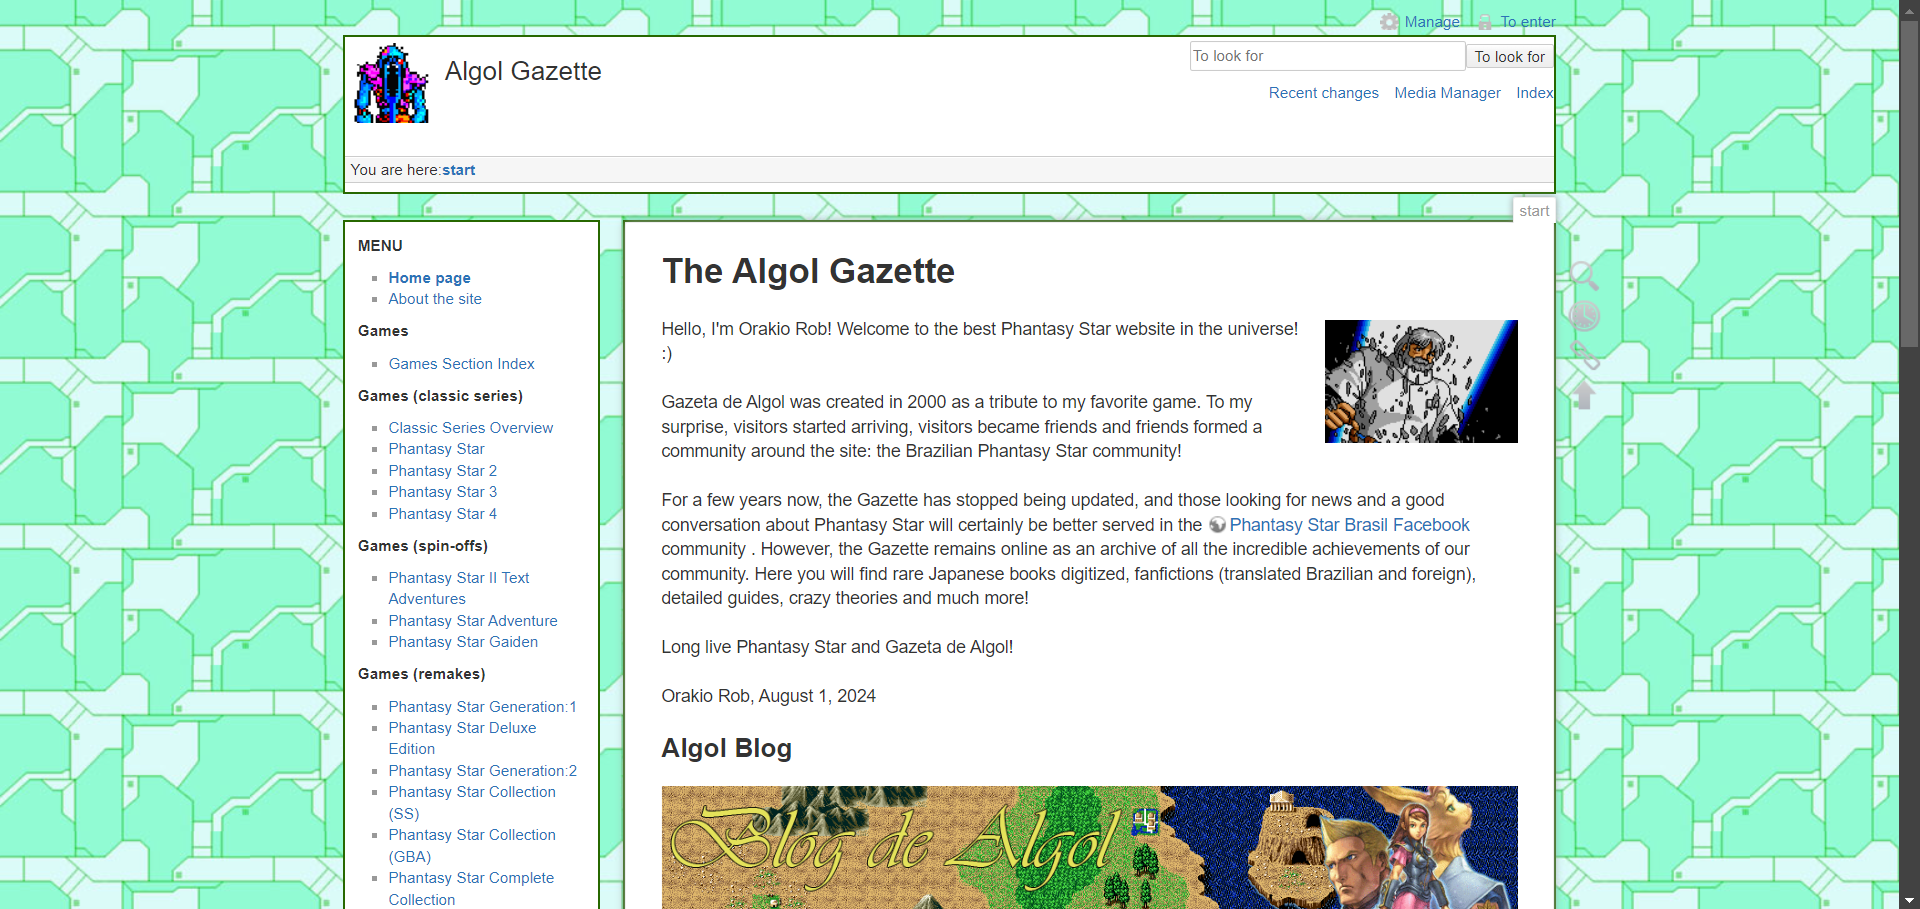This screenshot has width=1920, height=909.
Task: Click the start breadcrumb link
Action: (x=459, y=170)
